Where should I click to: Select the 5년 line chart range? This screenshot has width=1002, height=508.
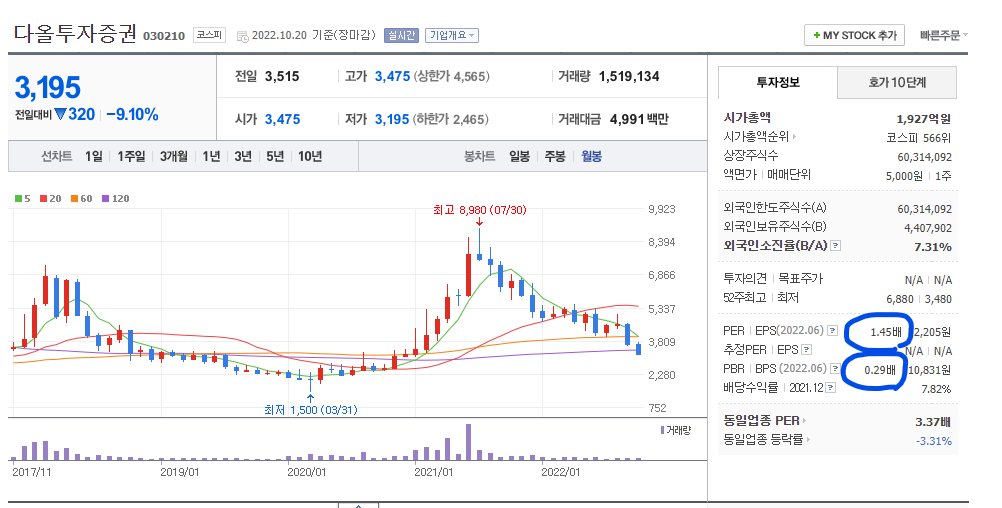coord(275,157)
